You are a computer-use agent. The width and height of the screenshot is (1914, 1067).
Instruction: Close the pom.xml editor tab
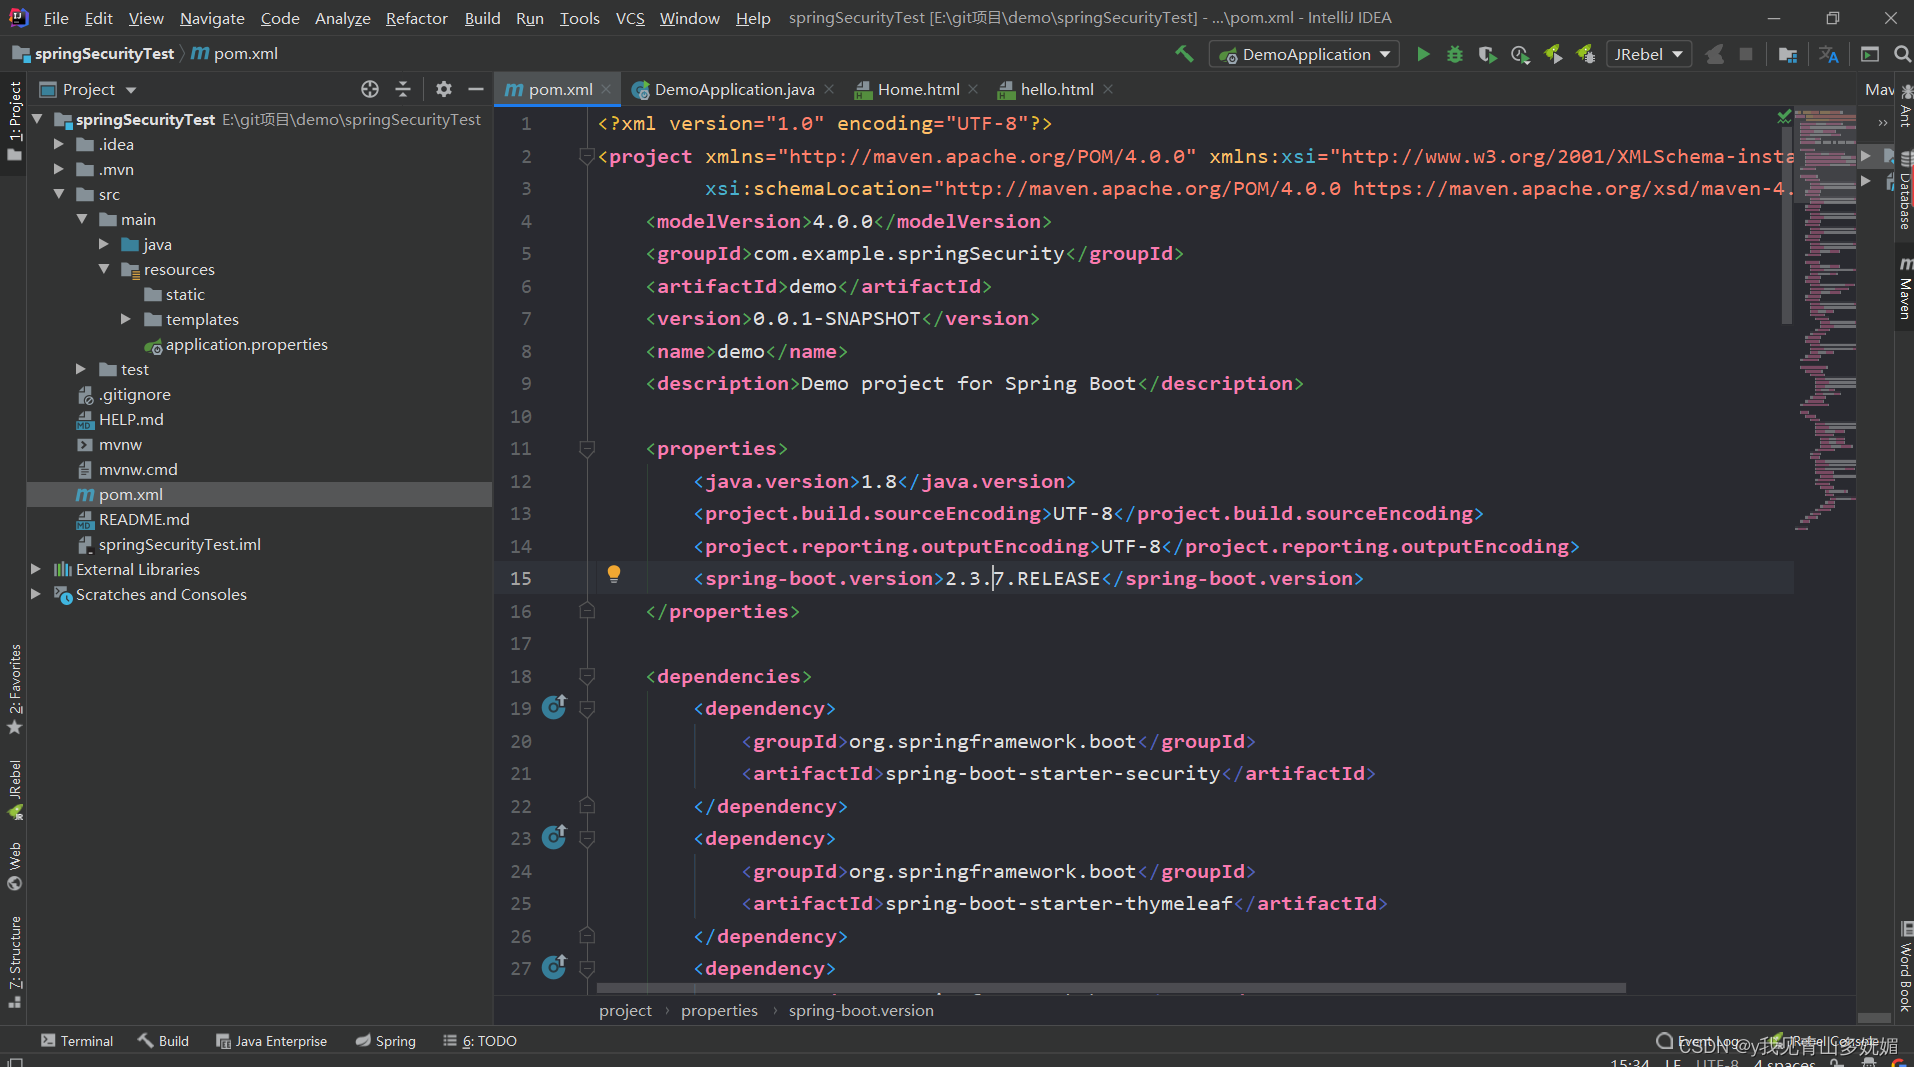pyautogui.click(x=606, y=89)
